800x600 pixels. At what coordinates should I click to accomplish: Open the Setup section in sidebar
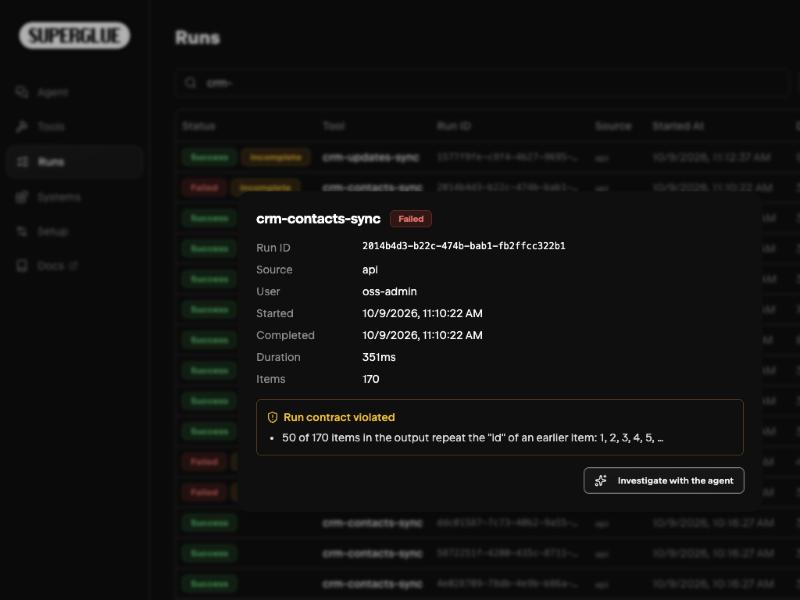pyautogui.click(x=74, y=232)
